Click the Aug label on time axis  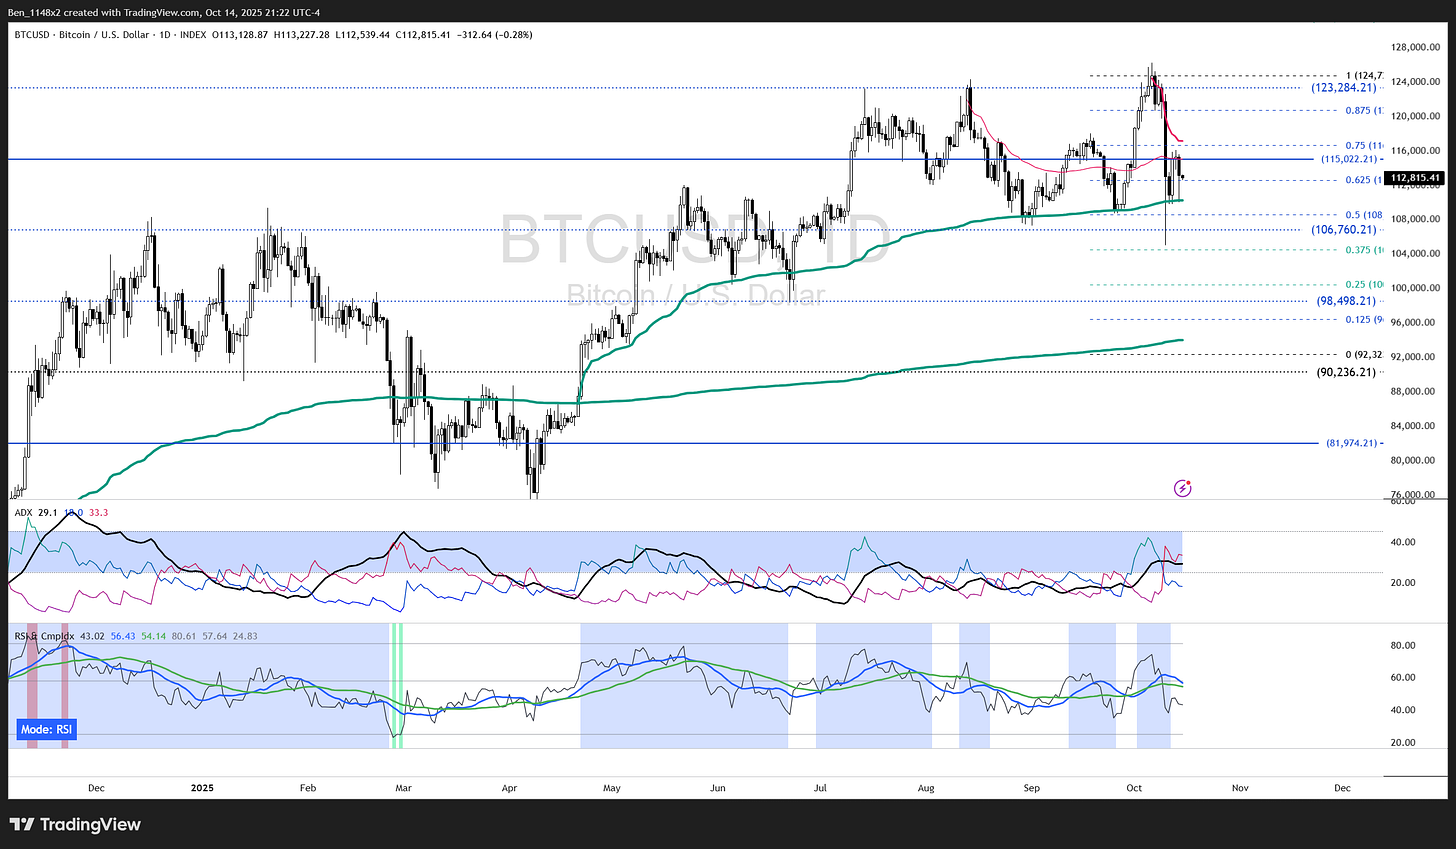pyautogui.click(x=926, y=788)
